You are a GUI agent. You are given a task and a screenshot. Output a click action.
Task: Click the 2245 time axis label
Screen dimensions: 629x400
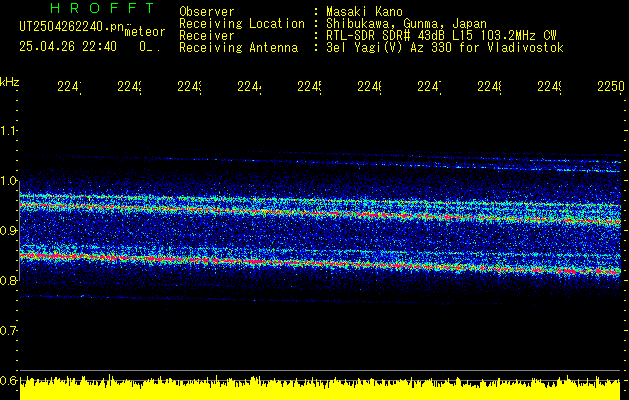coord(309,86)
